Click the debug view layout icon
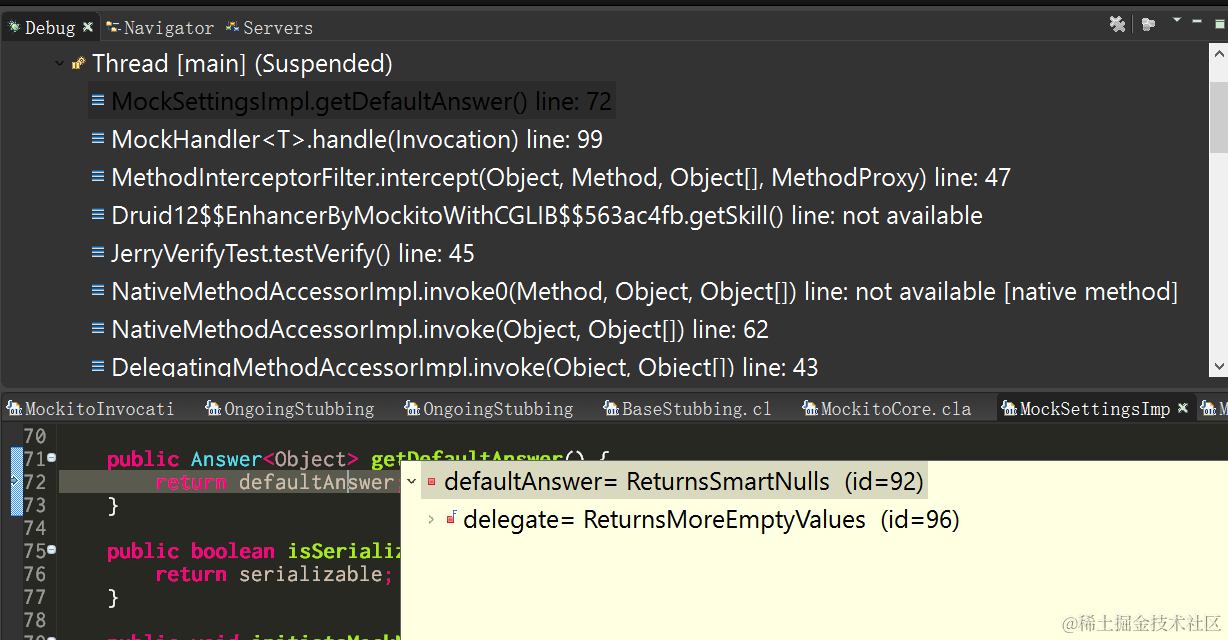Image resolution: width=1228 pixels, height=640 pixels. pyautogui.click(x=1149, y=24)
